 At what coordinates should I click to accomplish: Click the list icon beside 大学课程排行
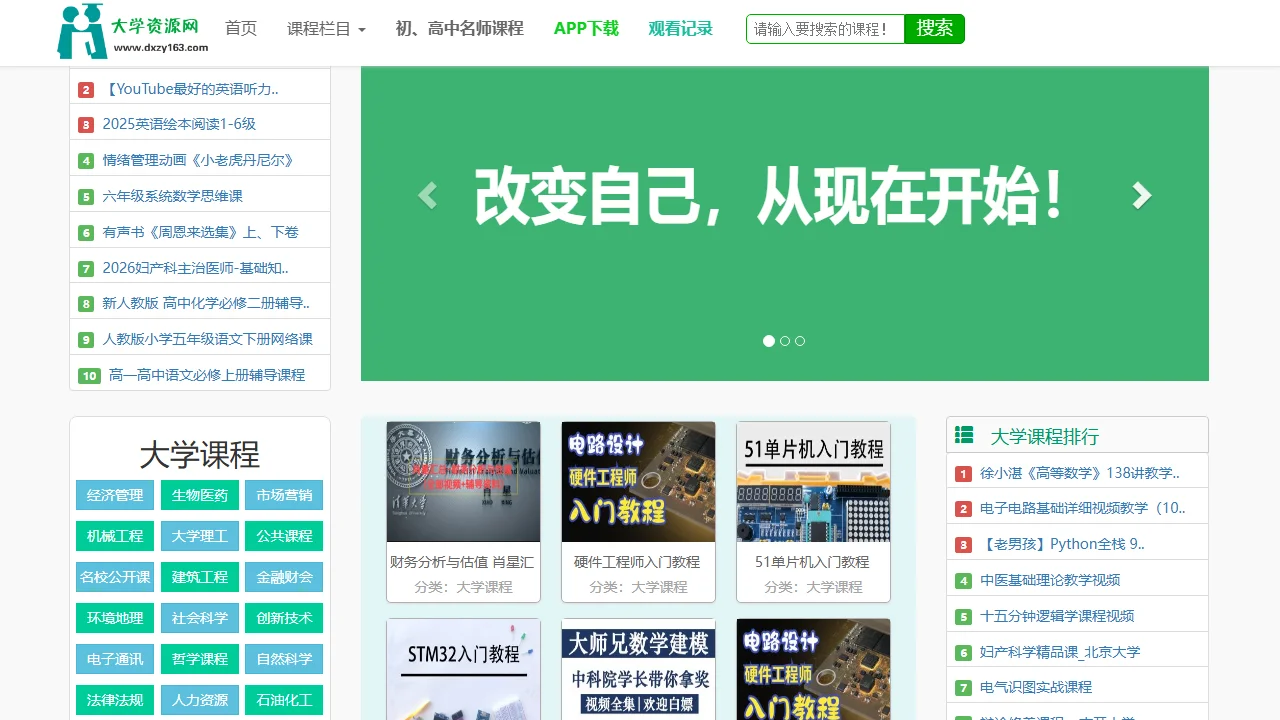[x=963, y=434]
